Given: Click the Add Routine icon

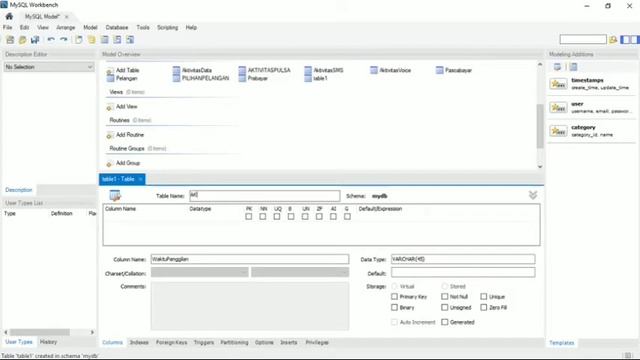Looking at the screenshot, I should tap(109, 136).
